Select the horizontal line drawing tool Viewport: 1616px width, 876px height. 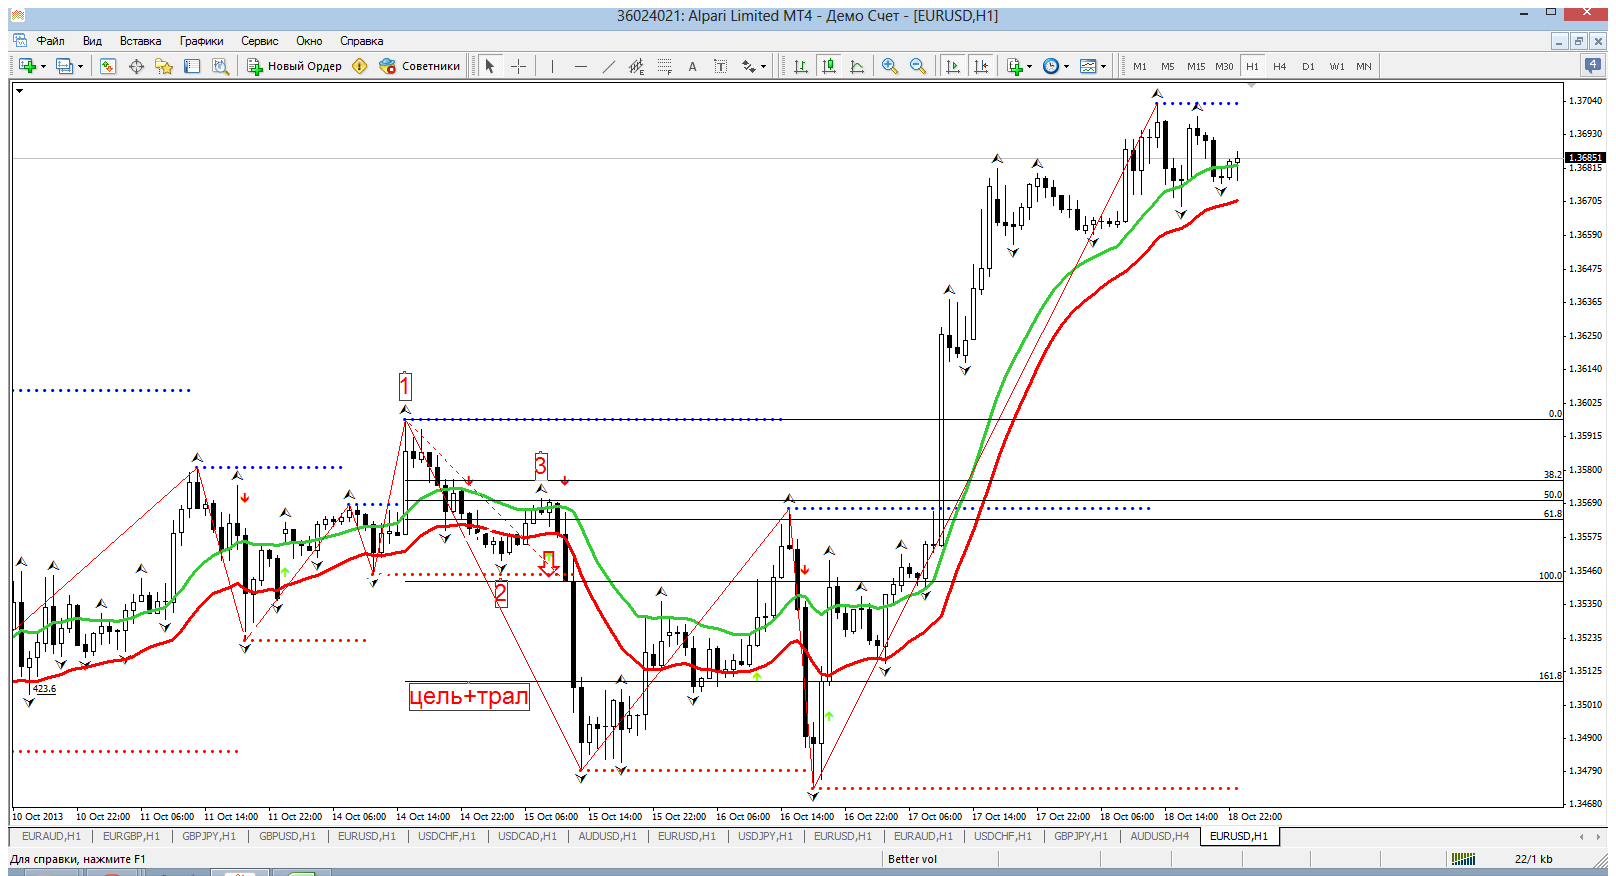click(581, 66)
